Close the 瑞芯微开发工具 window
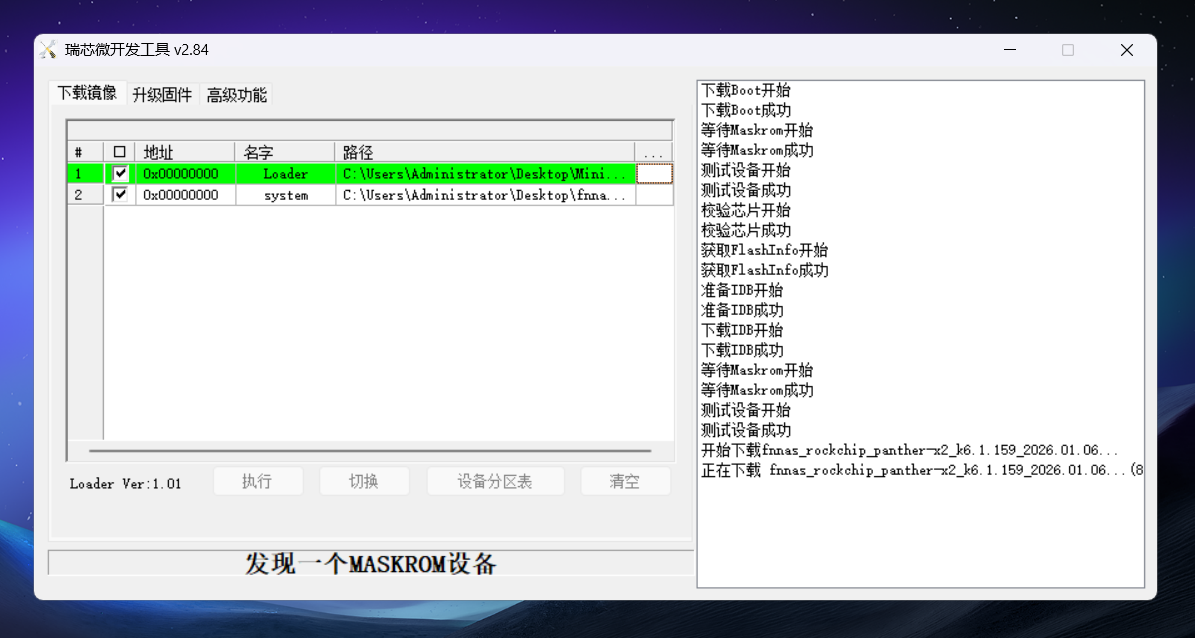This screenshot has width=1195, height=638. pos(1126,50)
